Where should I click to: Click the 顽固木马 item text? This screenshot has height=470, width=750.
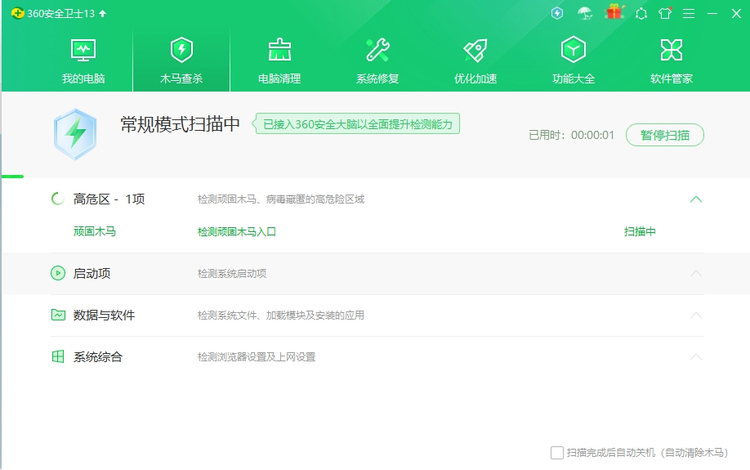click(x=95, y=232)
